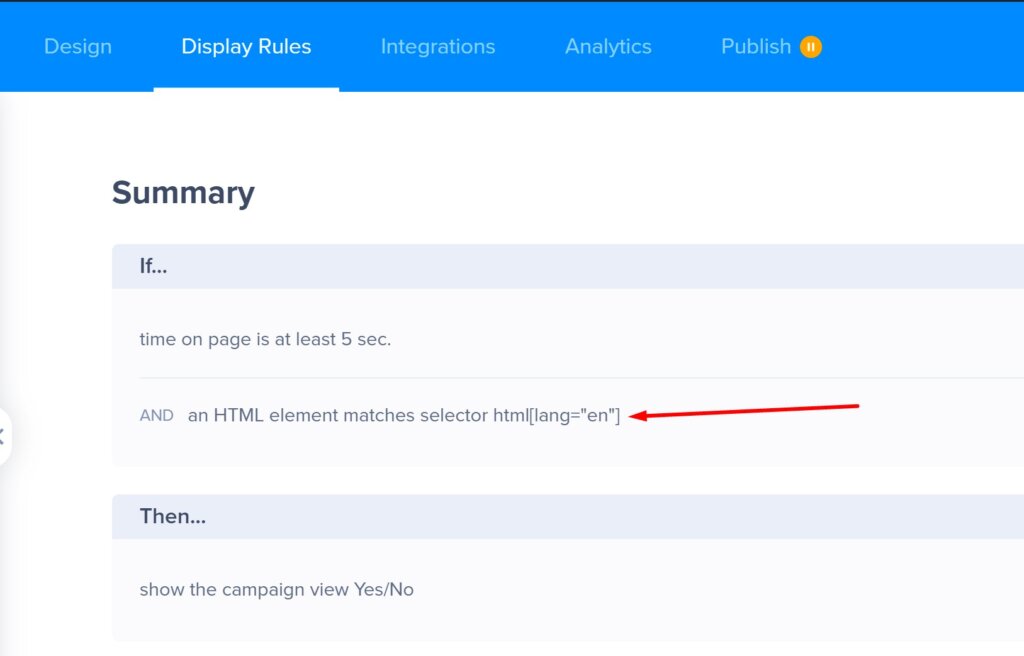The height and width of the screenshot is (656, 1024).
Task: Click the 'If...' section header
Action: coord(153,266)
